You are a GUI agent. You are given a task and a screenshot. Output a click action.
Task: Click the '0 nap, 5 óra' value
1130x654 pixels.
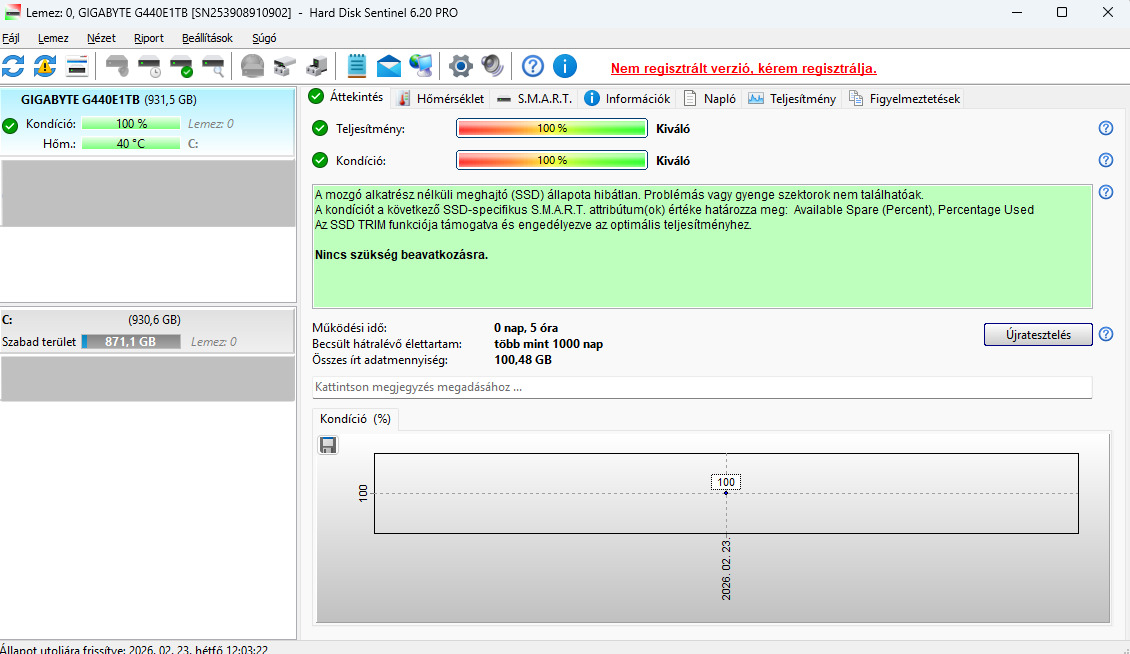click(x=526, y=328)
